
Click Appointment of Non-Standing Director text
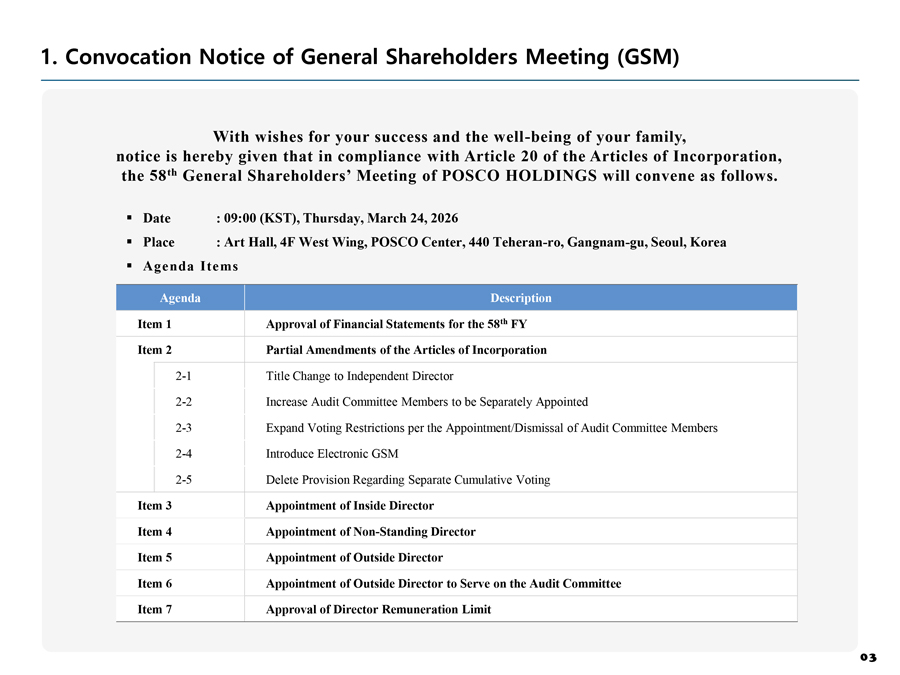370,532
